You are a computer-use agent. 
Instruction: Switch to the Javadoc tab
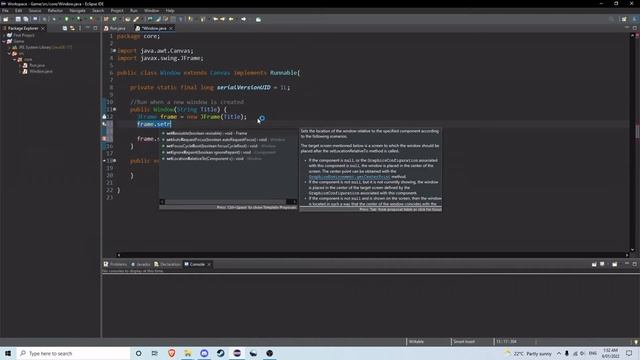tap(140, 264)
